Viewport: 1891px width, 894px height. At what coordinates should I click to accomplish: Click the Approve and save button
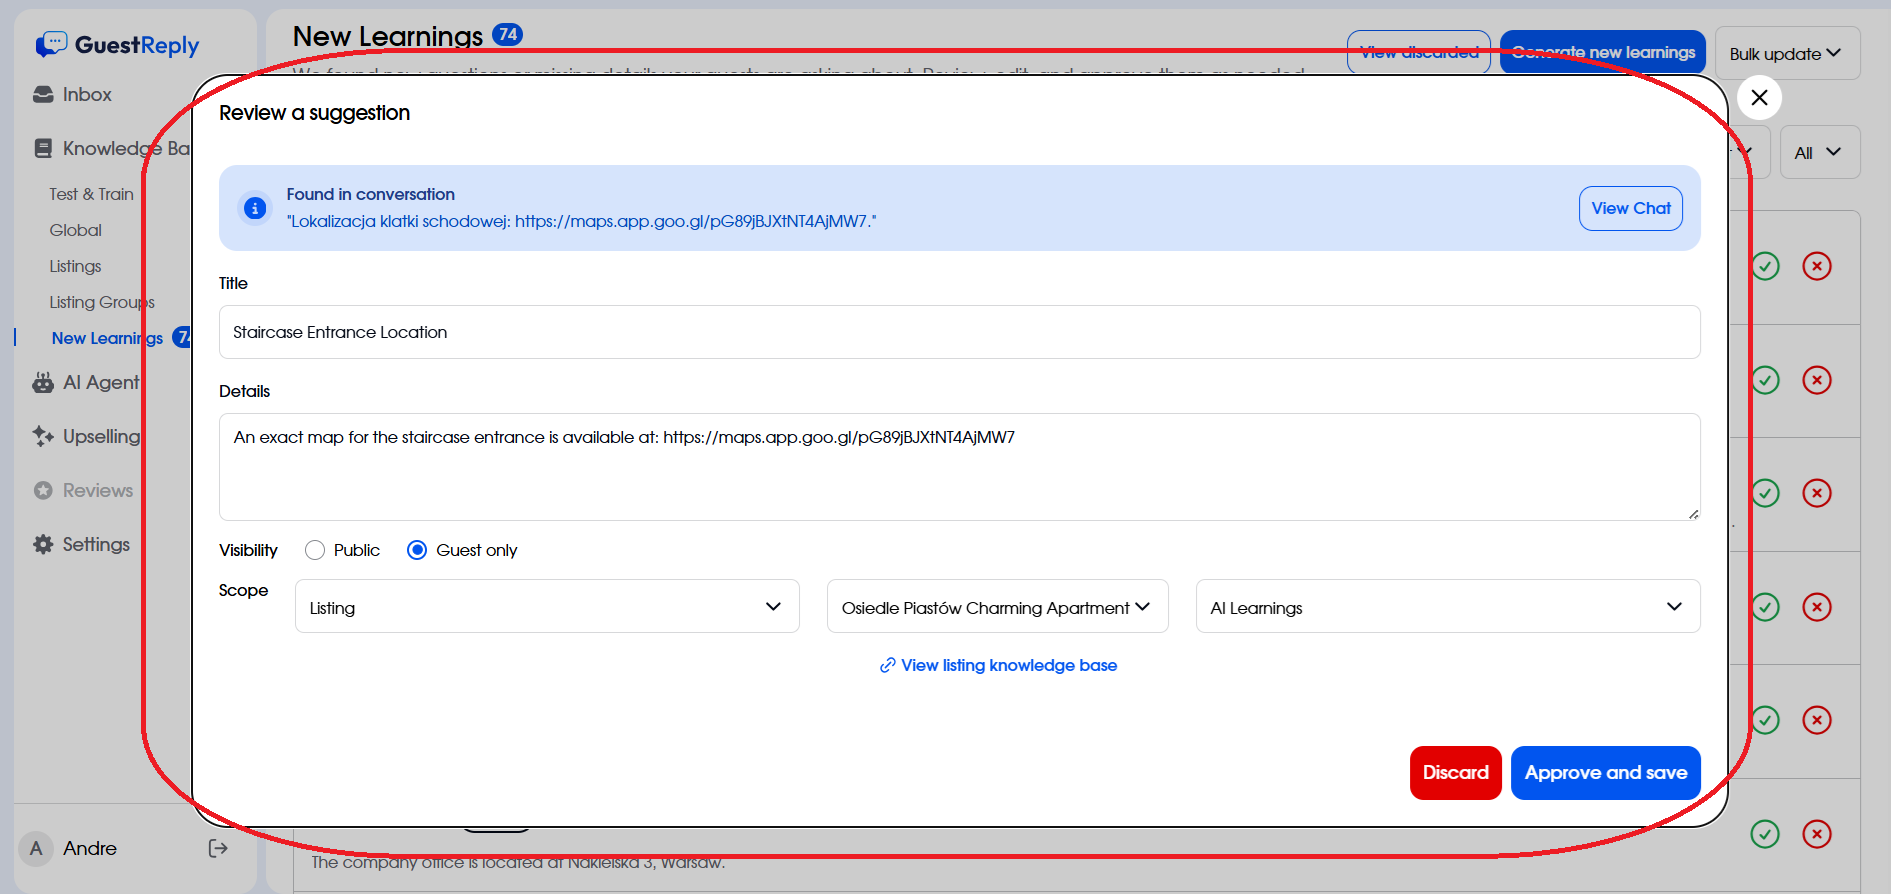click(1604, 773)
